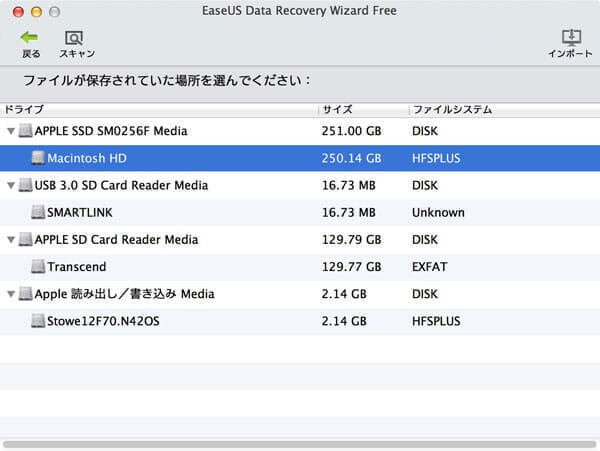Select the Transcend volume name
Screen dimensions: 600x451
(x=77, y=267)
